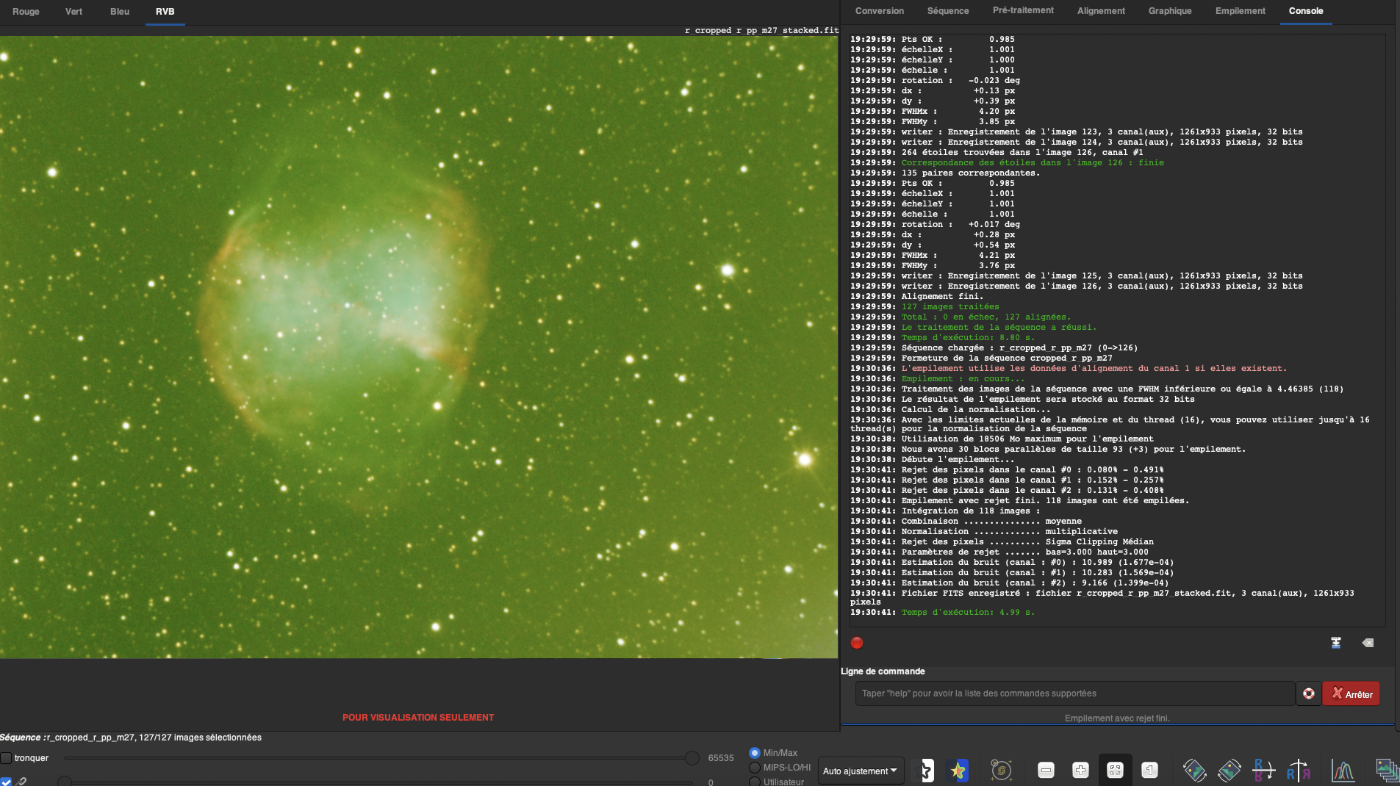Select the Utilisateur radio button
Image resolution: width=1400 pixels, height=786 pixels.
[x=755, y=782]
